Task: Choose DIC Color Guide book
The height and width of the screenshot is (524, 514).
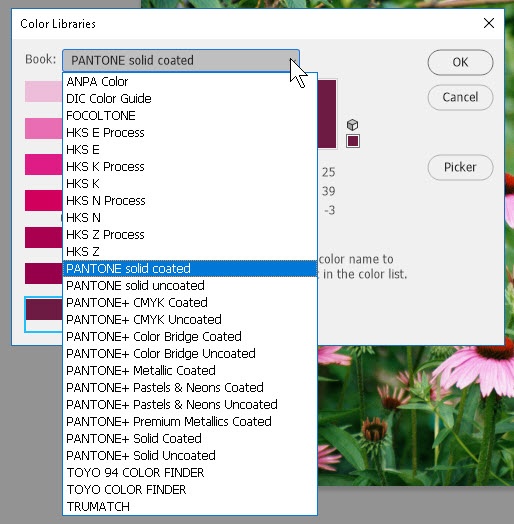Action: coord(190,99)
